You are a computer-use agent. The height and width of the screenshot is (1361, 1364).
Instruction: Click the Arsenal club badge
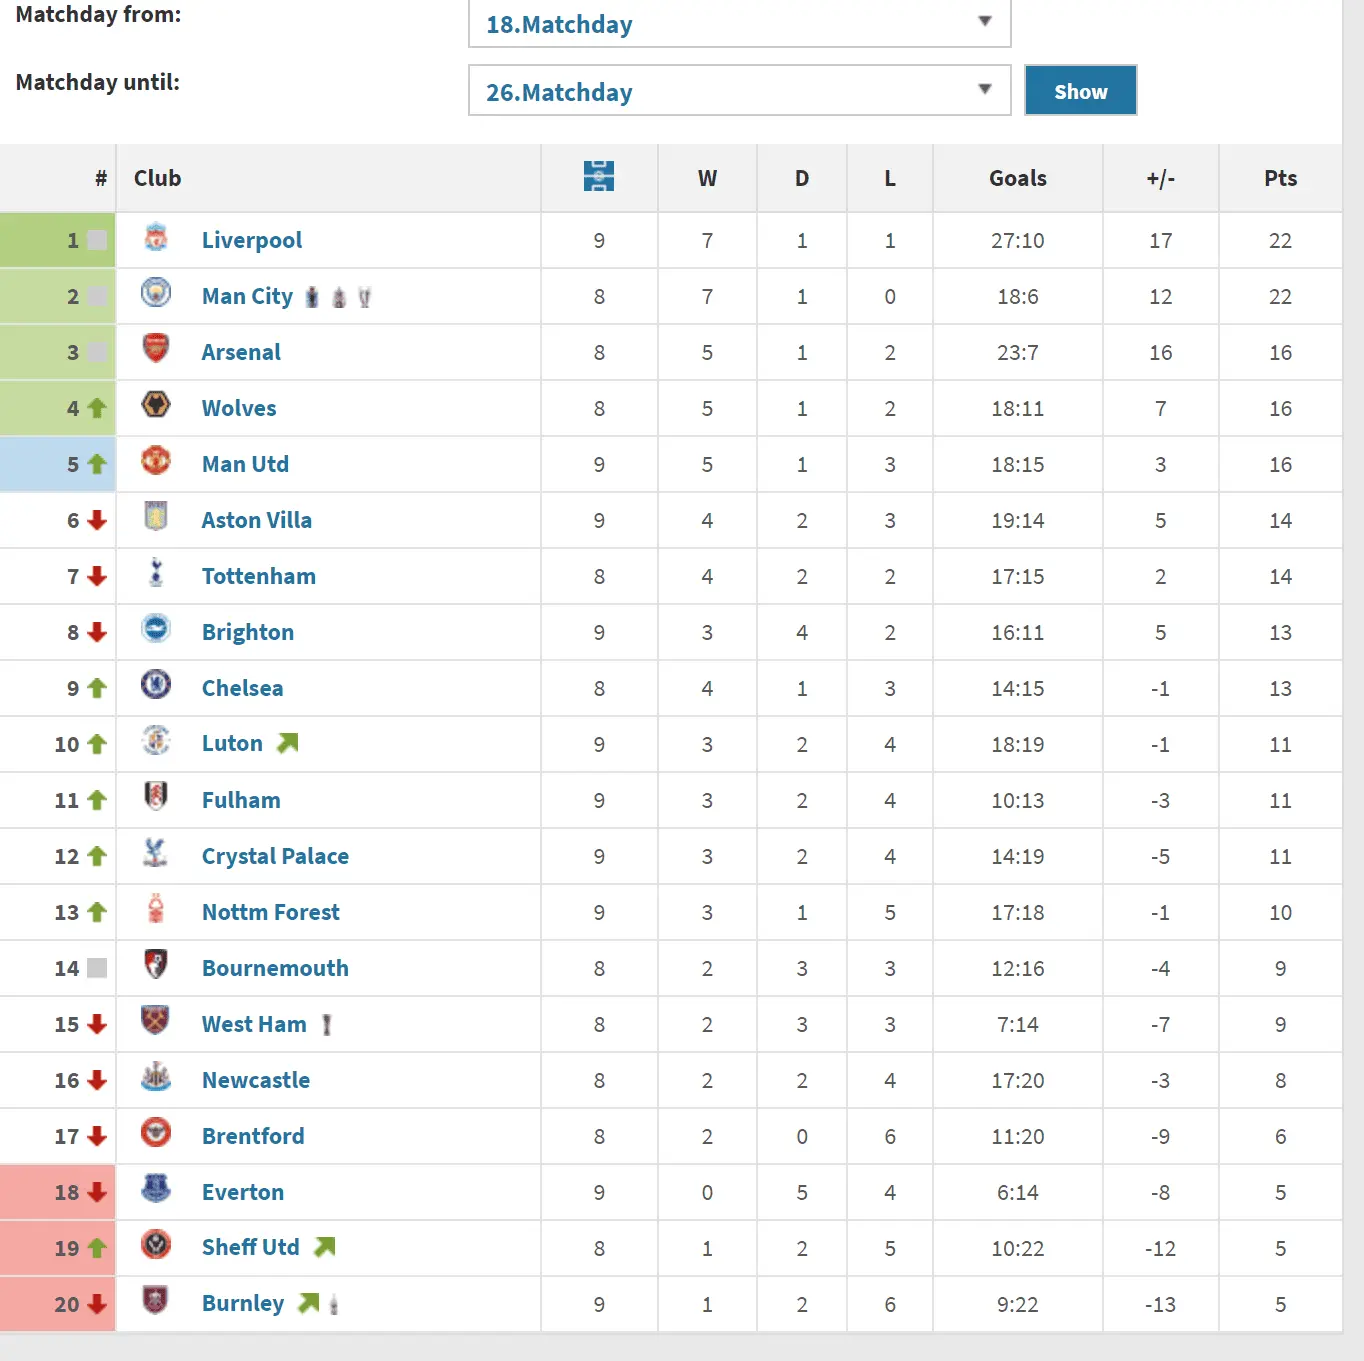156,350
